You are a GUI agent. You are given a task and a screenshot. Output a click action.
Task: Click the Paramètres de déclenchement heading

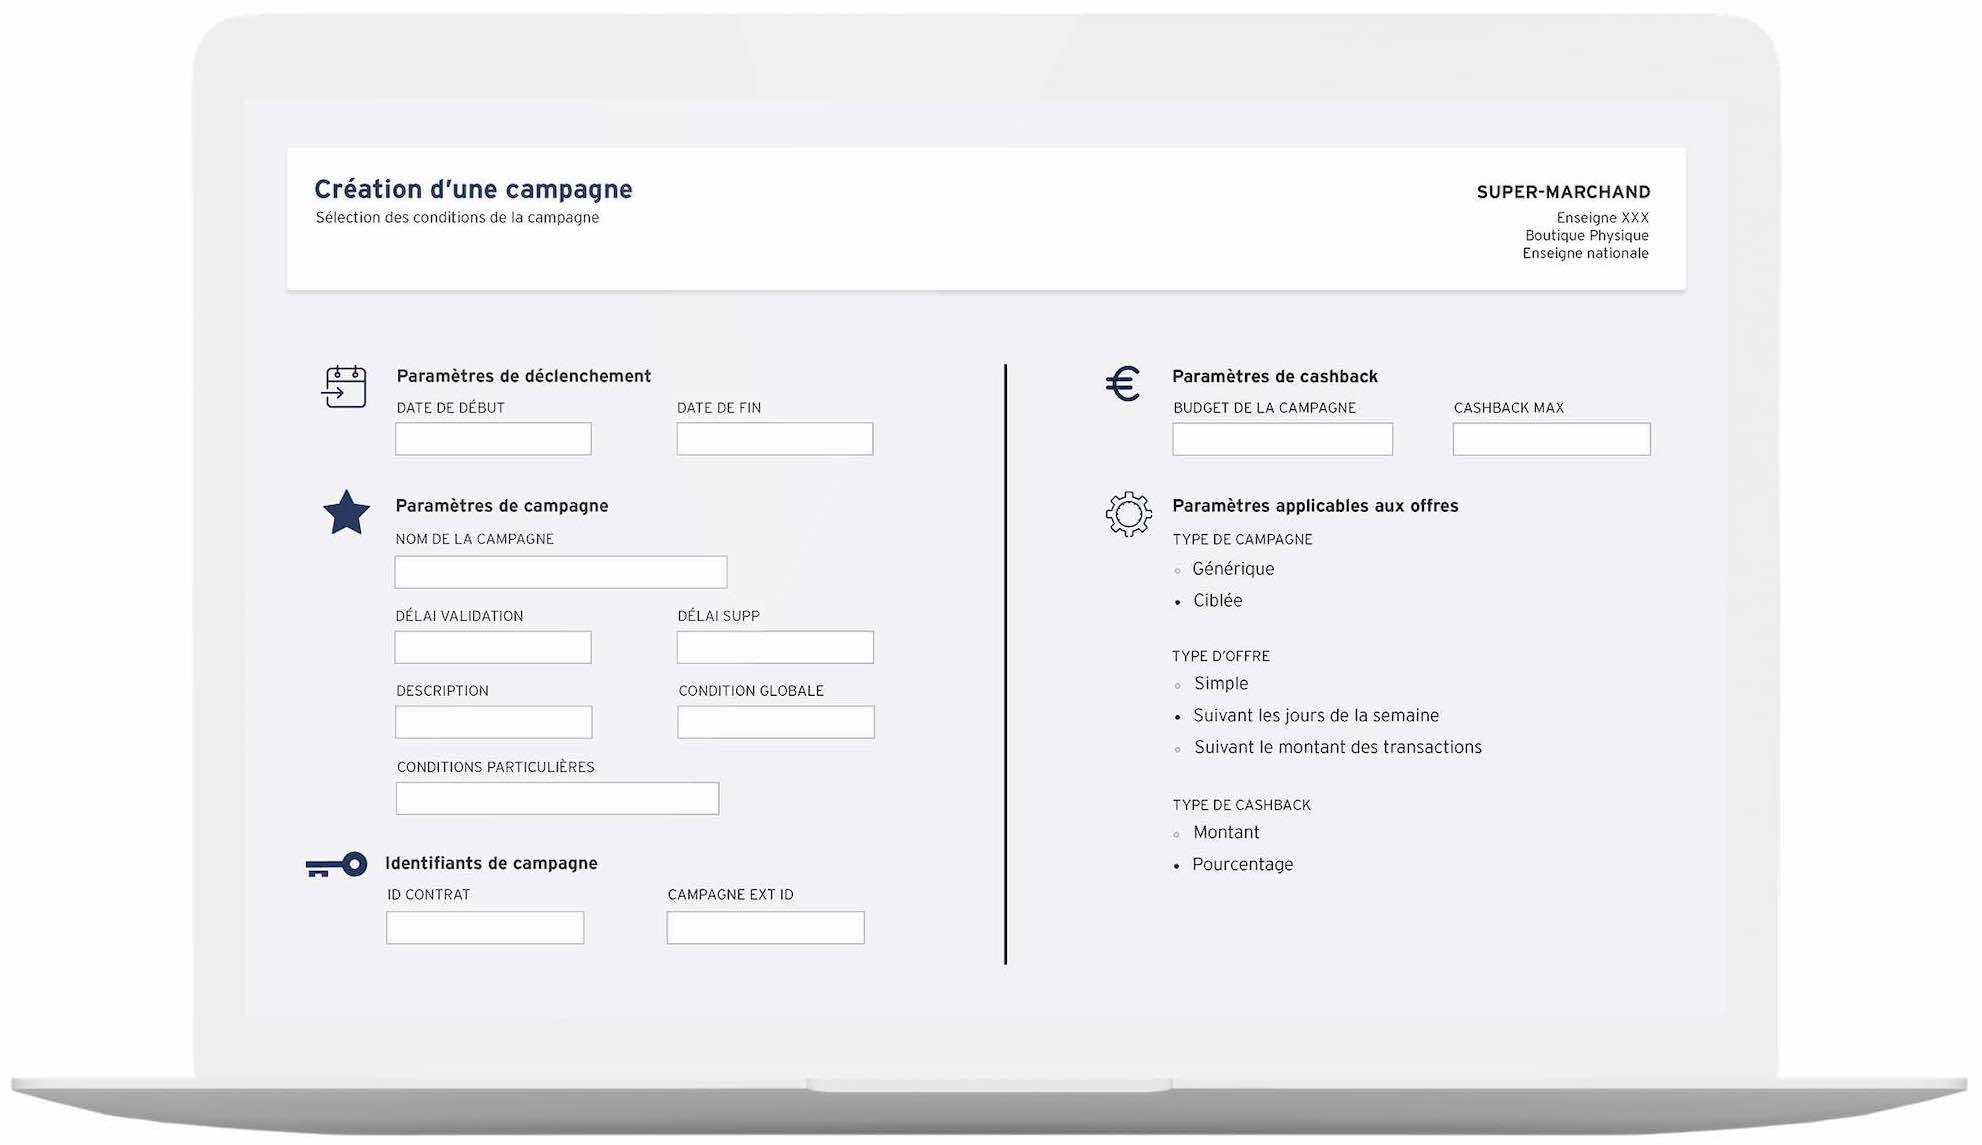(524, 376)
